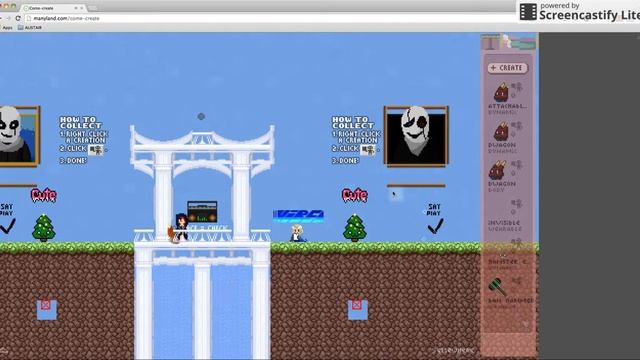This screenshot has width=640, height=360.
Task: Click the manyland.com address bar
Action: click(x=269, y=18)
